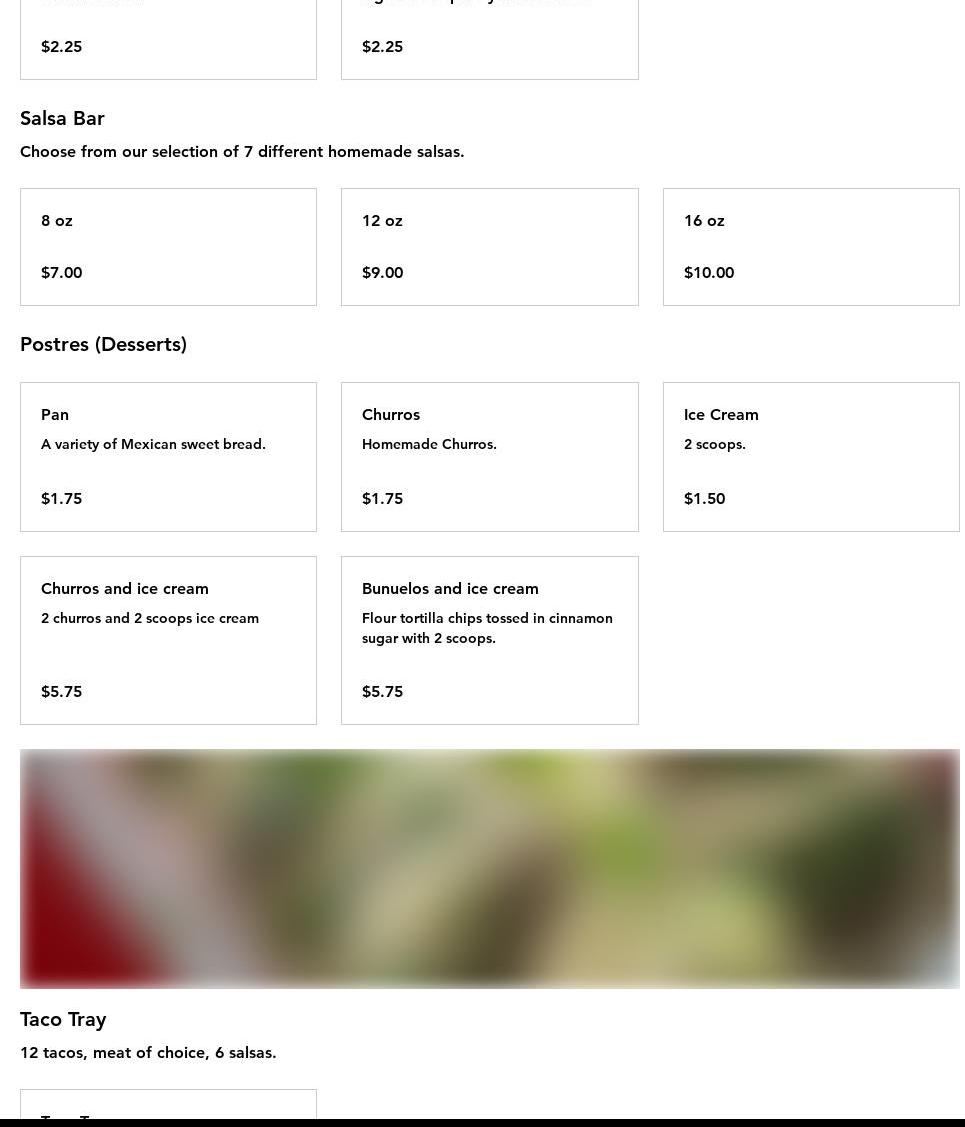Click the Salsa Bar section heading
Image resolution: width=965 pixels, height=1127 pixels.
(x=62, y=118)
